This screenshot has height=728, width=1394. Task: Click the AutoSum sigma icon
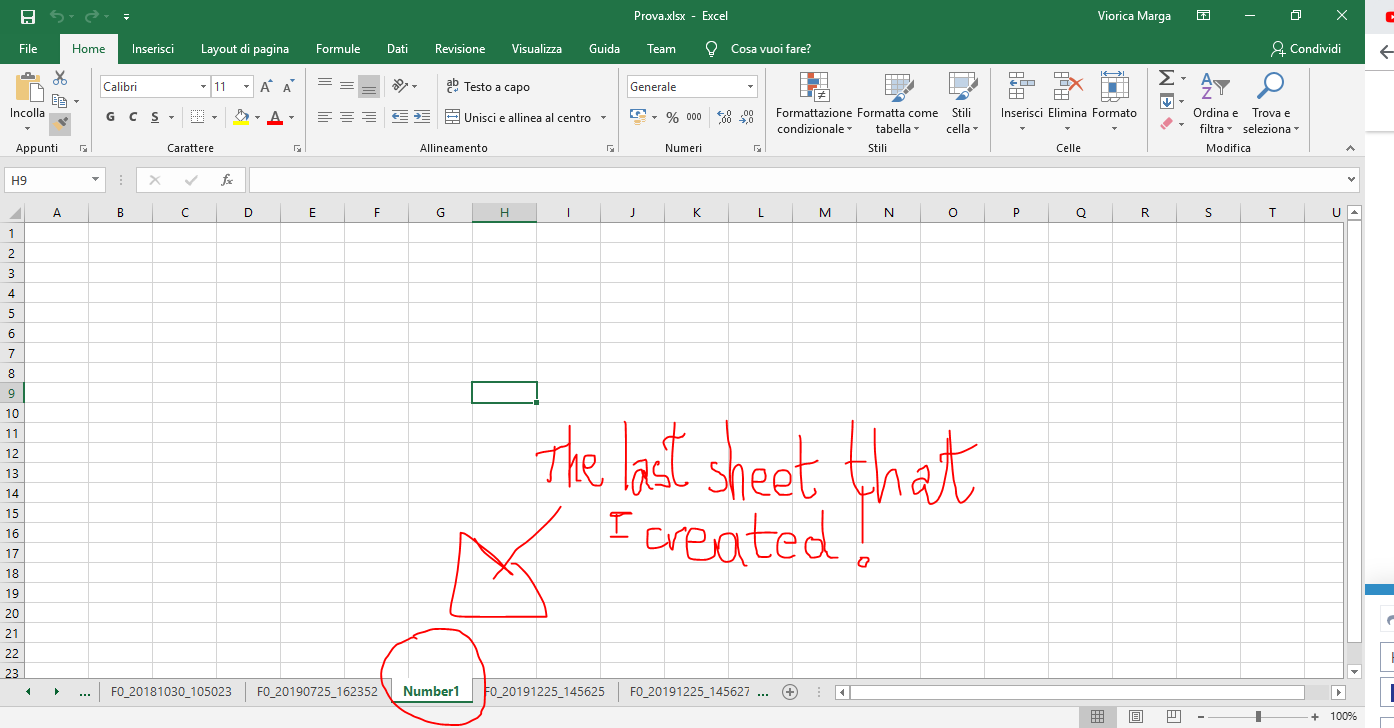[1165, 78]
